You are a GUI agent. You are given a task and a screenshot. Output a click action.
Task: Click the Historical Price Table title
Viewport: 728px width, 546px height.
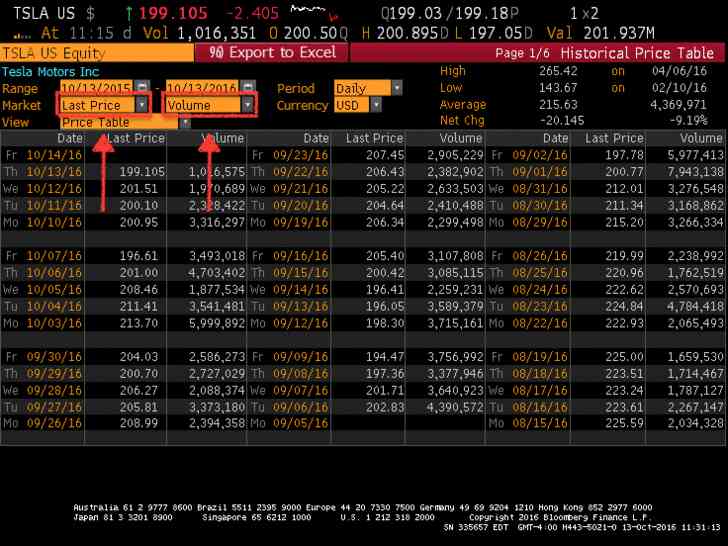point(637,53)
